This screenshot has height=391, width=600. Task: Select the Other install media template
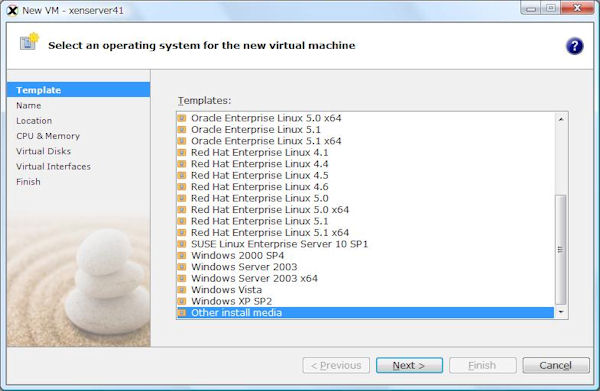(x=365, y=313)
